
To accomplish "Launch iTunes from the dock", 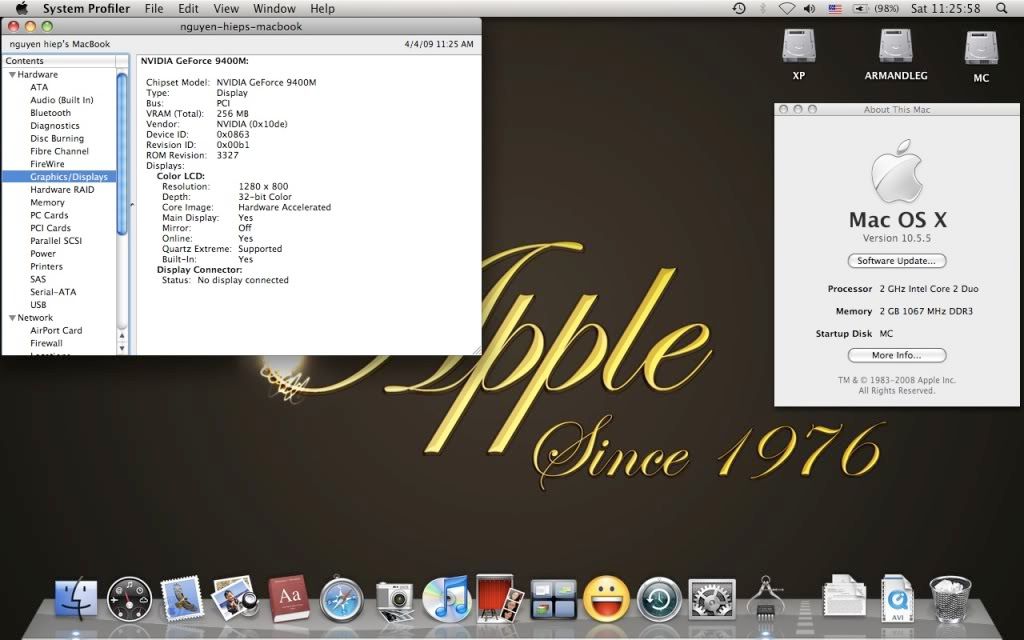I will coord(446,598).
